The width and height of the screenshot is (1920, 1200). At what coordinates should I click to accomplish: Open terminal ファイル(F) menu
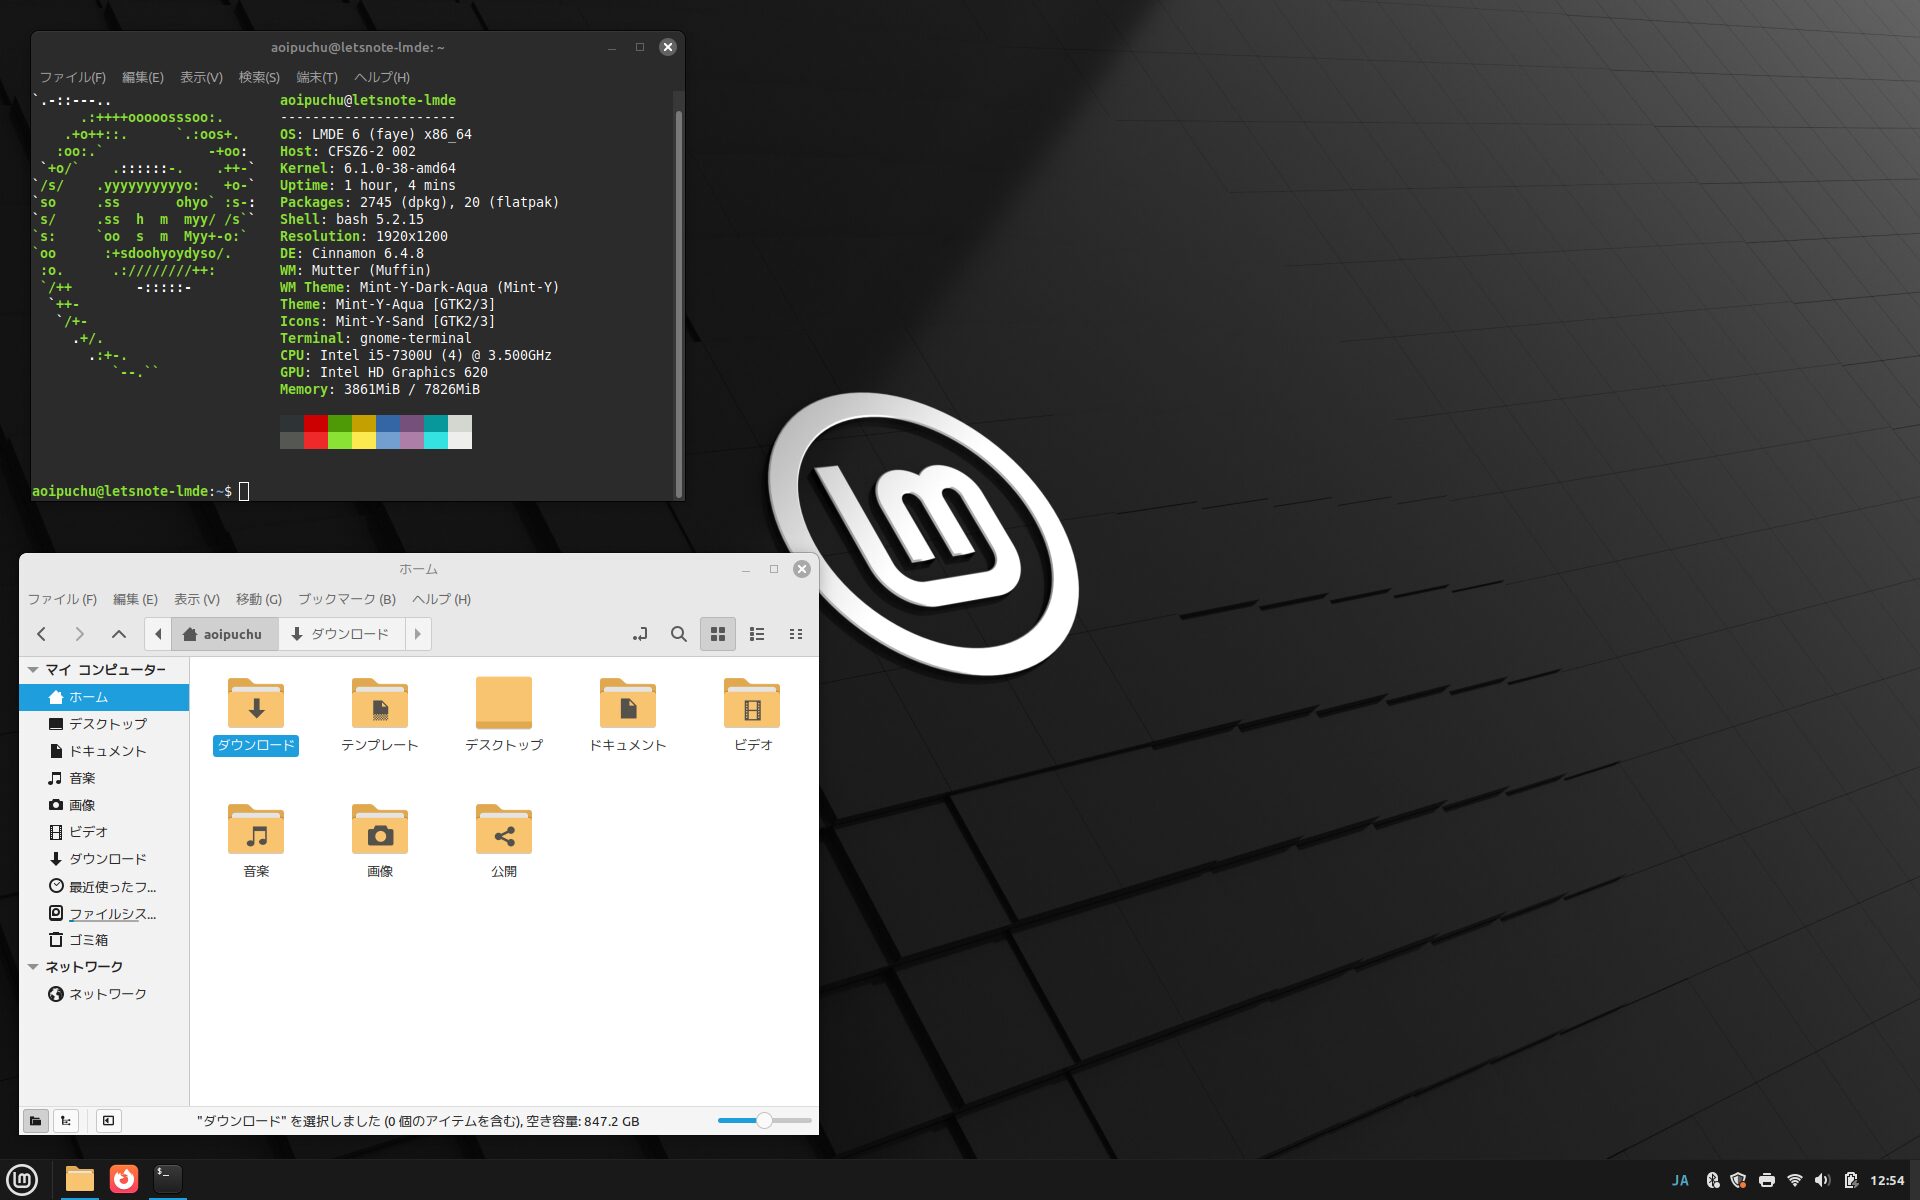(x=72, y=77)
